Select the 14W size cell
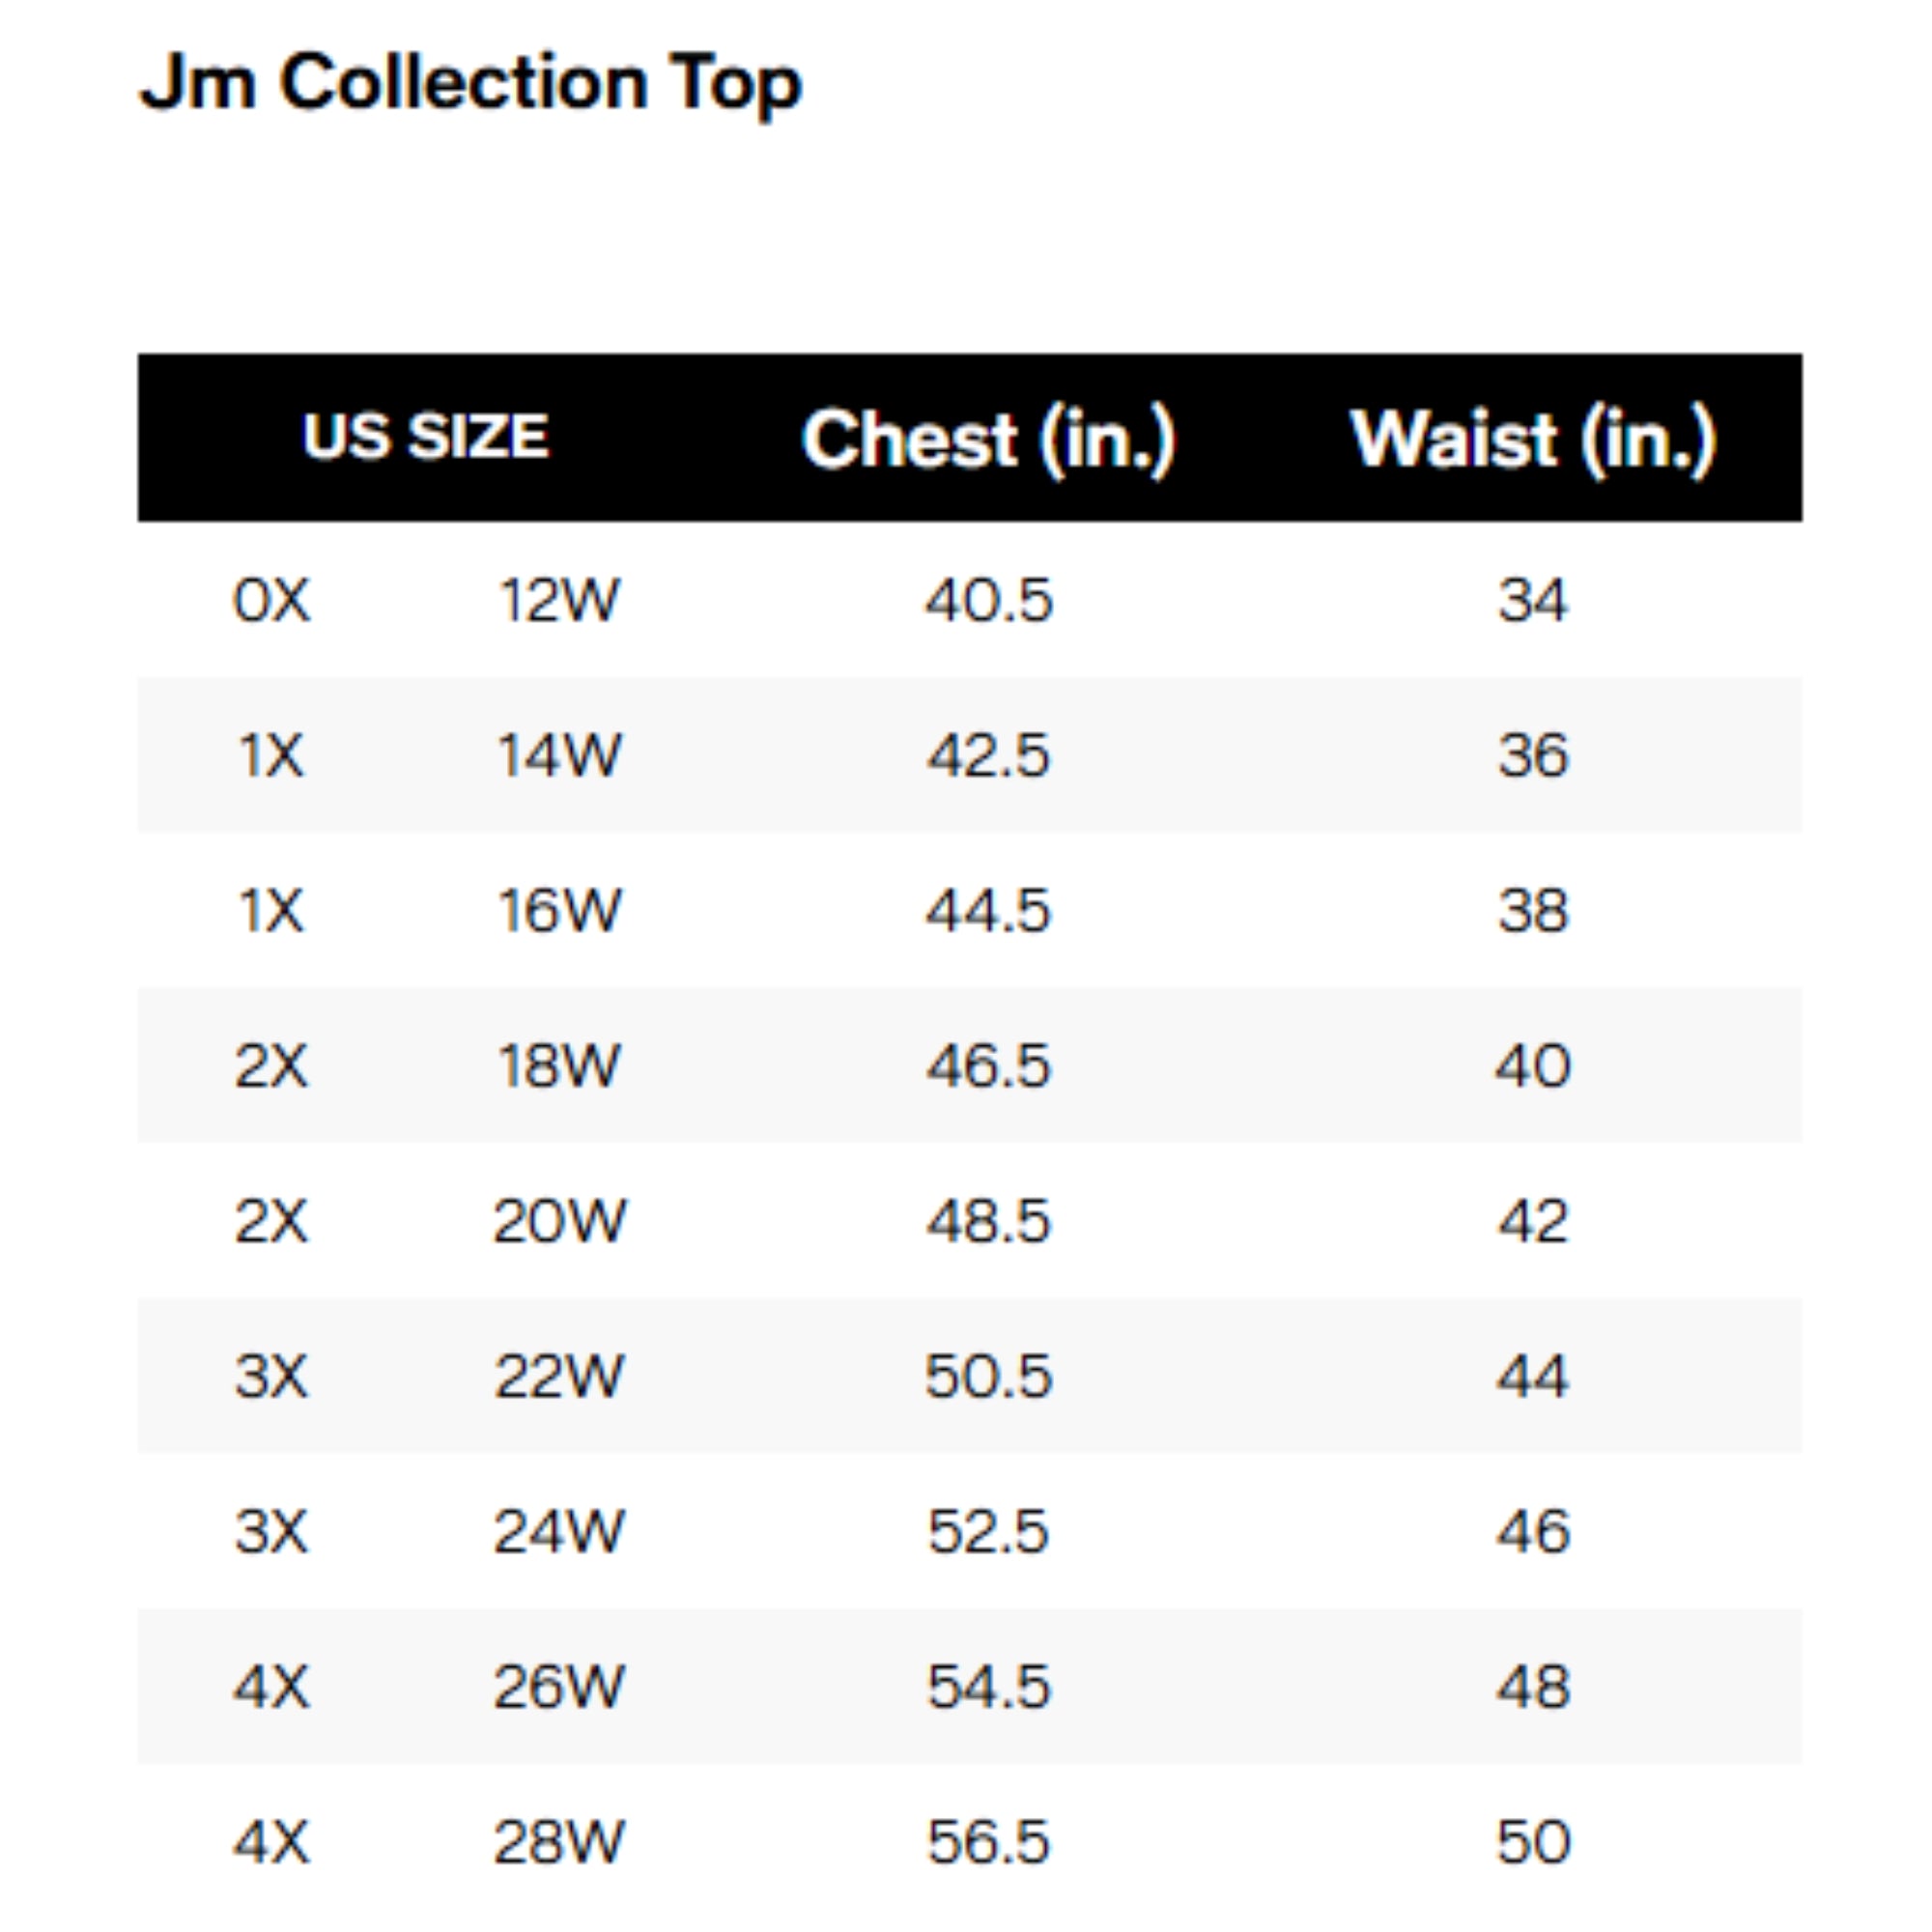This screenshot has width=1932, height=1932. point(559,756)
